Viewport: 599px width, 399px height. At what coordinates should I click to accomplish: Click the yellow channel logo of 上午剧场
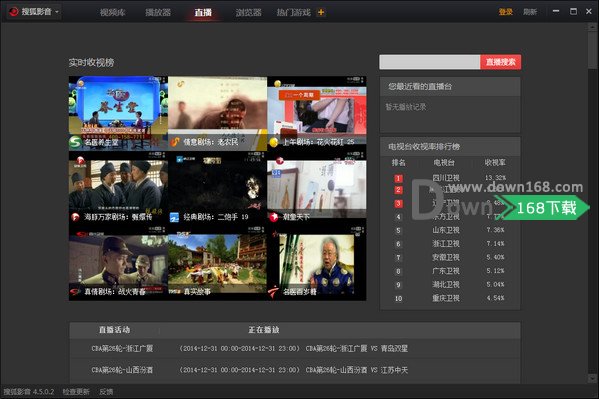point(274,142)
